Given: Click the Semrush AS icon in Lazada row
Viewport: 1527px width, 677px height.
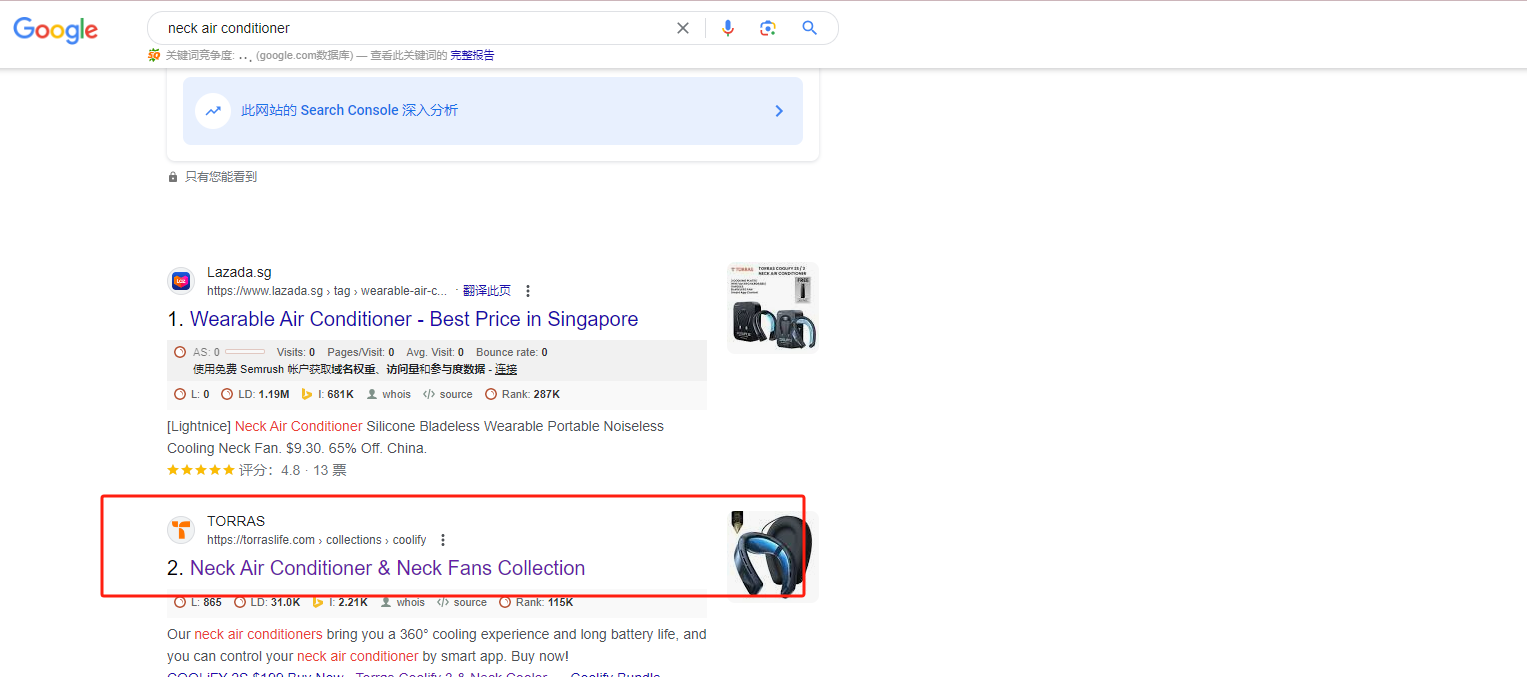Looking at the screenshot, I should coord(180,352).
